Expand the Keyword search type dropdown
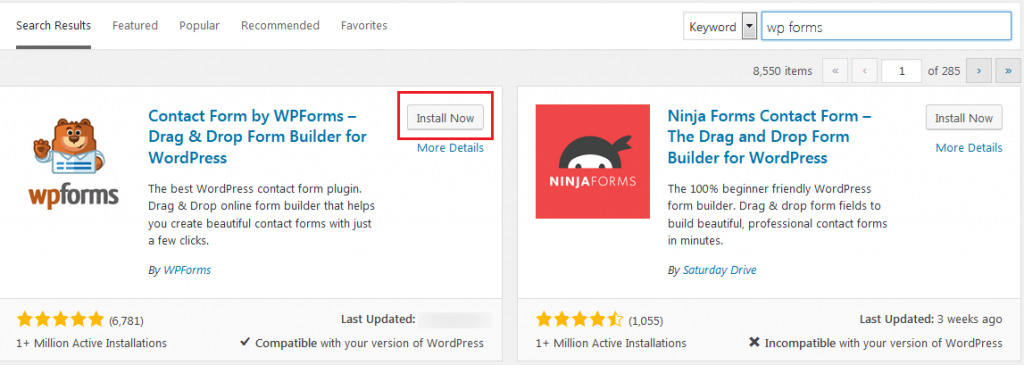The image size is (1024, 365). (x=720, y=27)
